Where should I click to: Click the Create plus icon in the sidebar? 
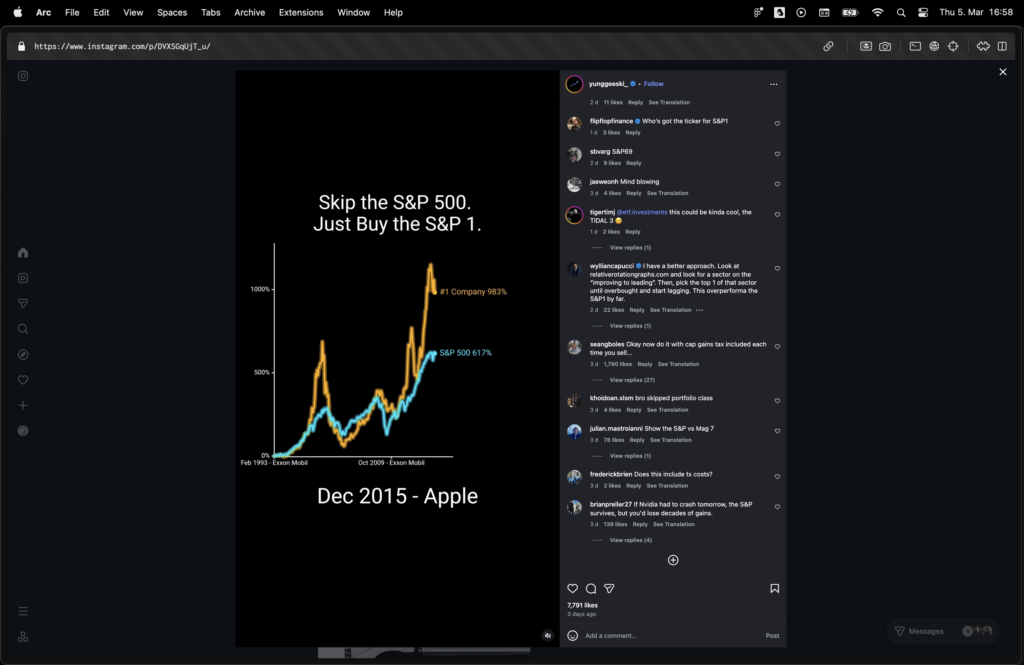pos(23,406)
